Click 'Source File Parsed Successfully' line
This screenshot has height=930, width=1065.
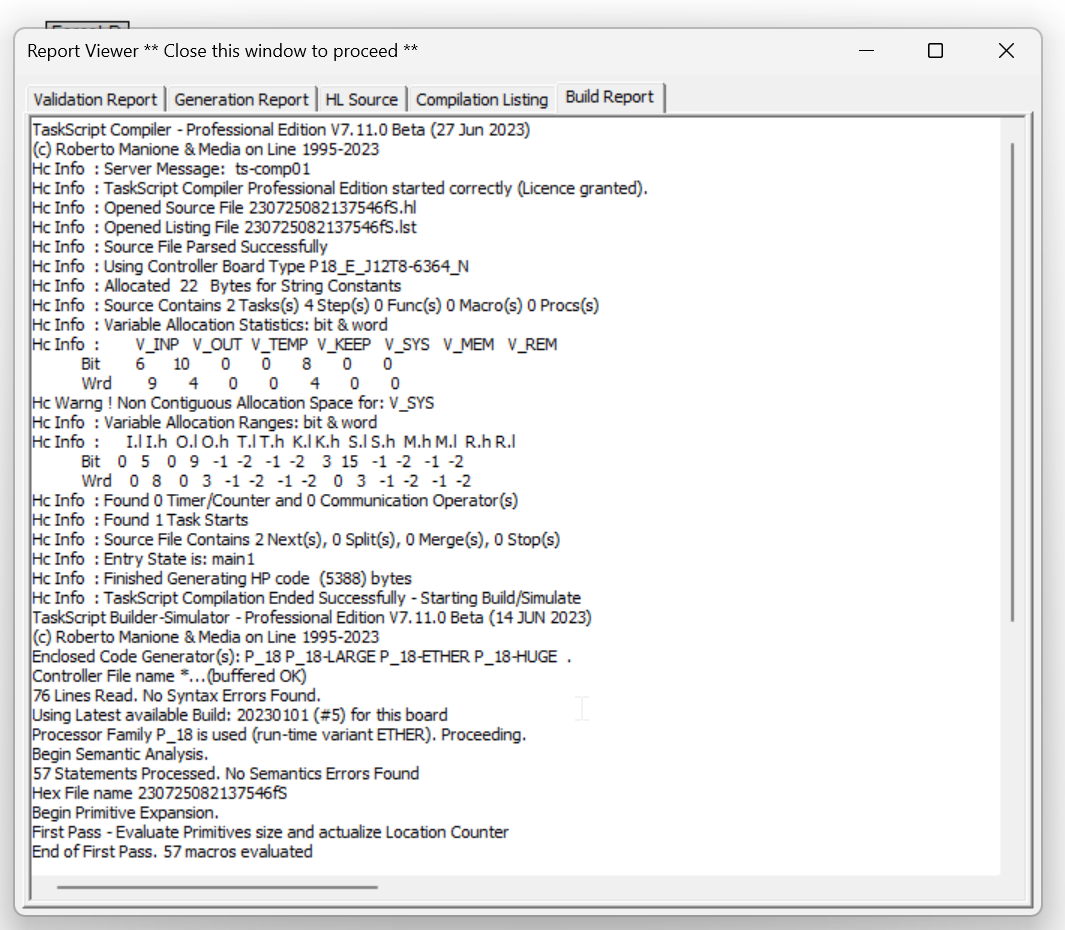click(x=180, y=247)
